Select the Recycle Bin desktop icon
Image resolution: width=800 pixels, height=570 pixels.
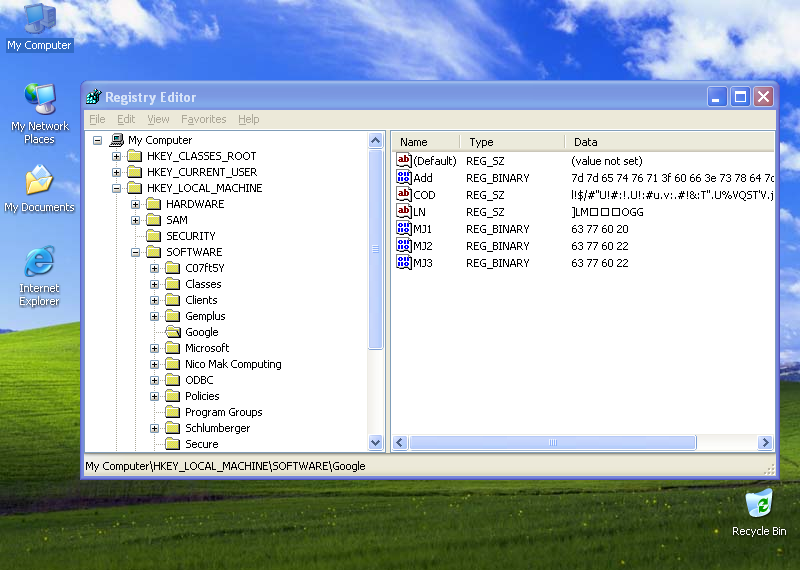pyautogui.click(x=759, y=513)
